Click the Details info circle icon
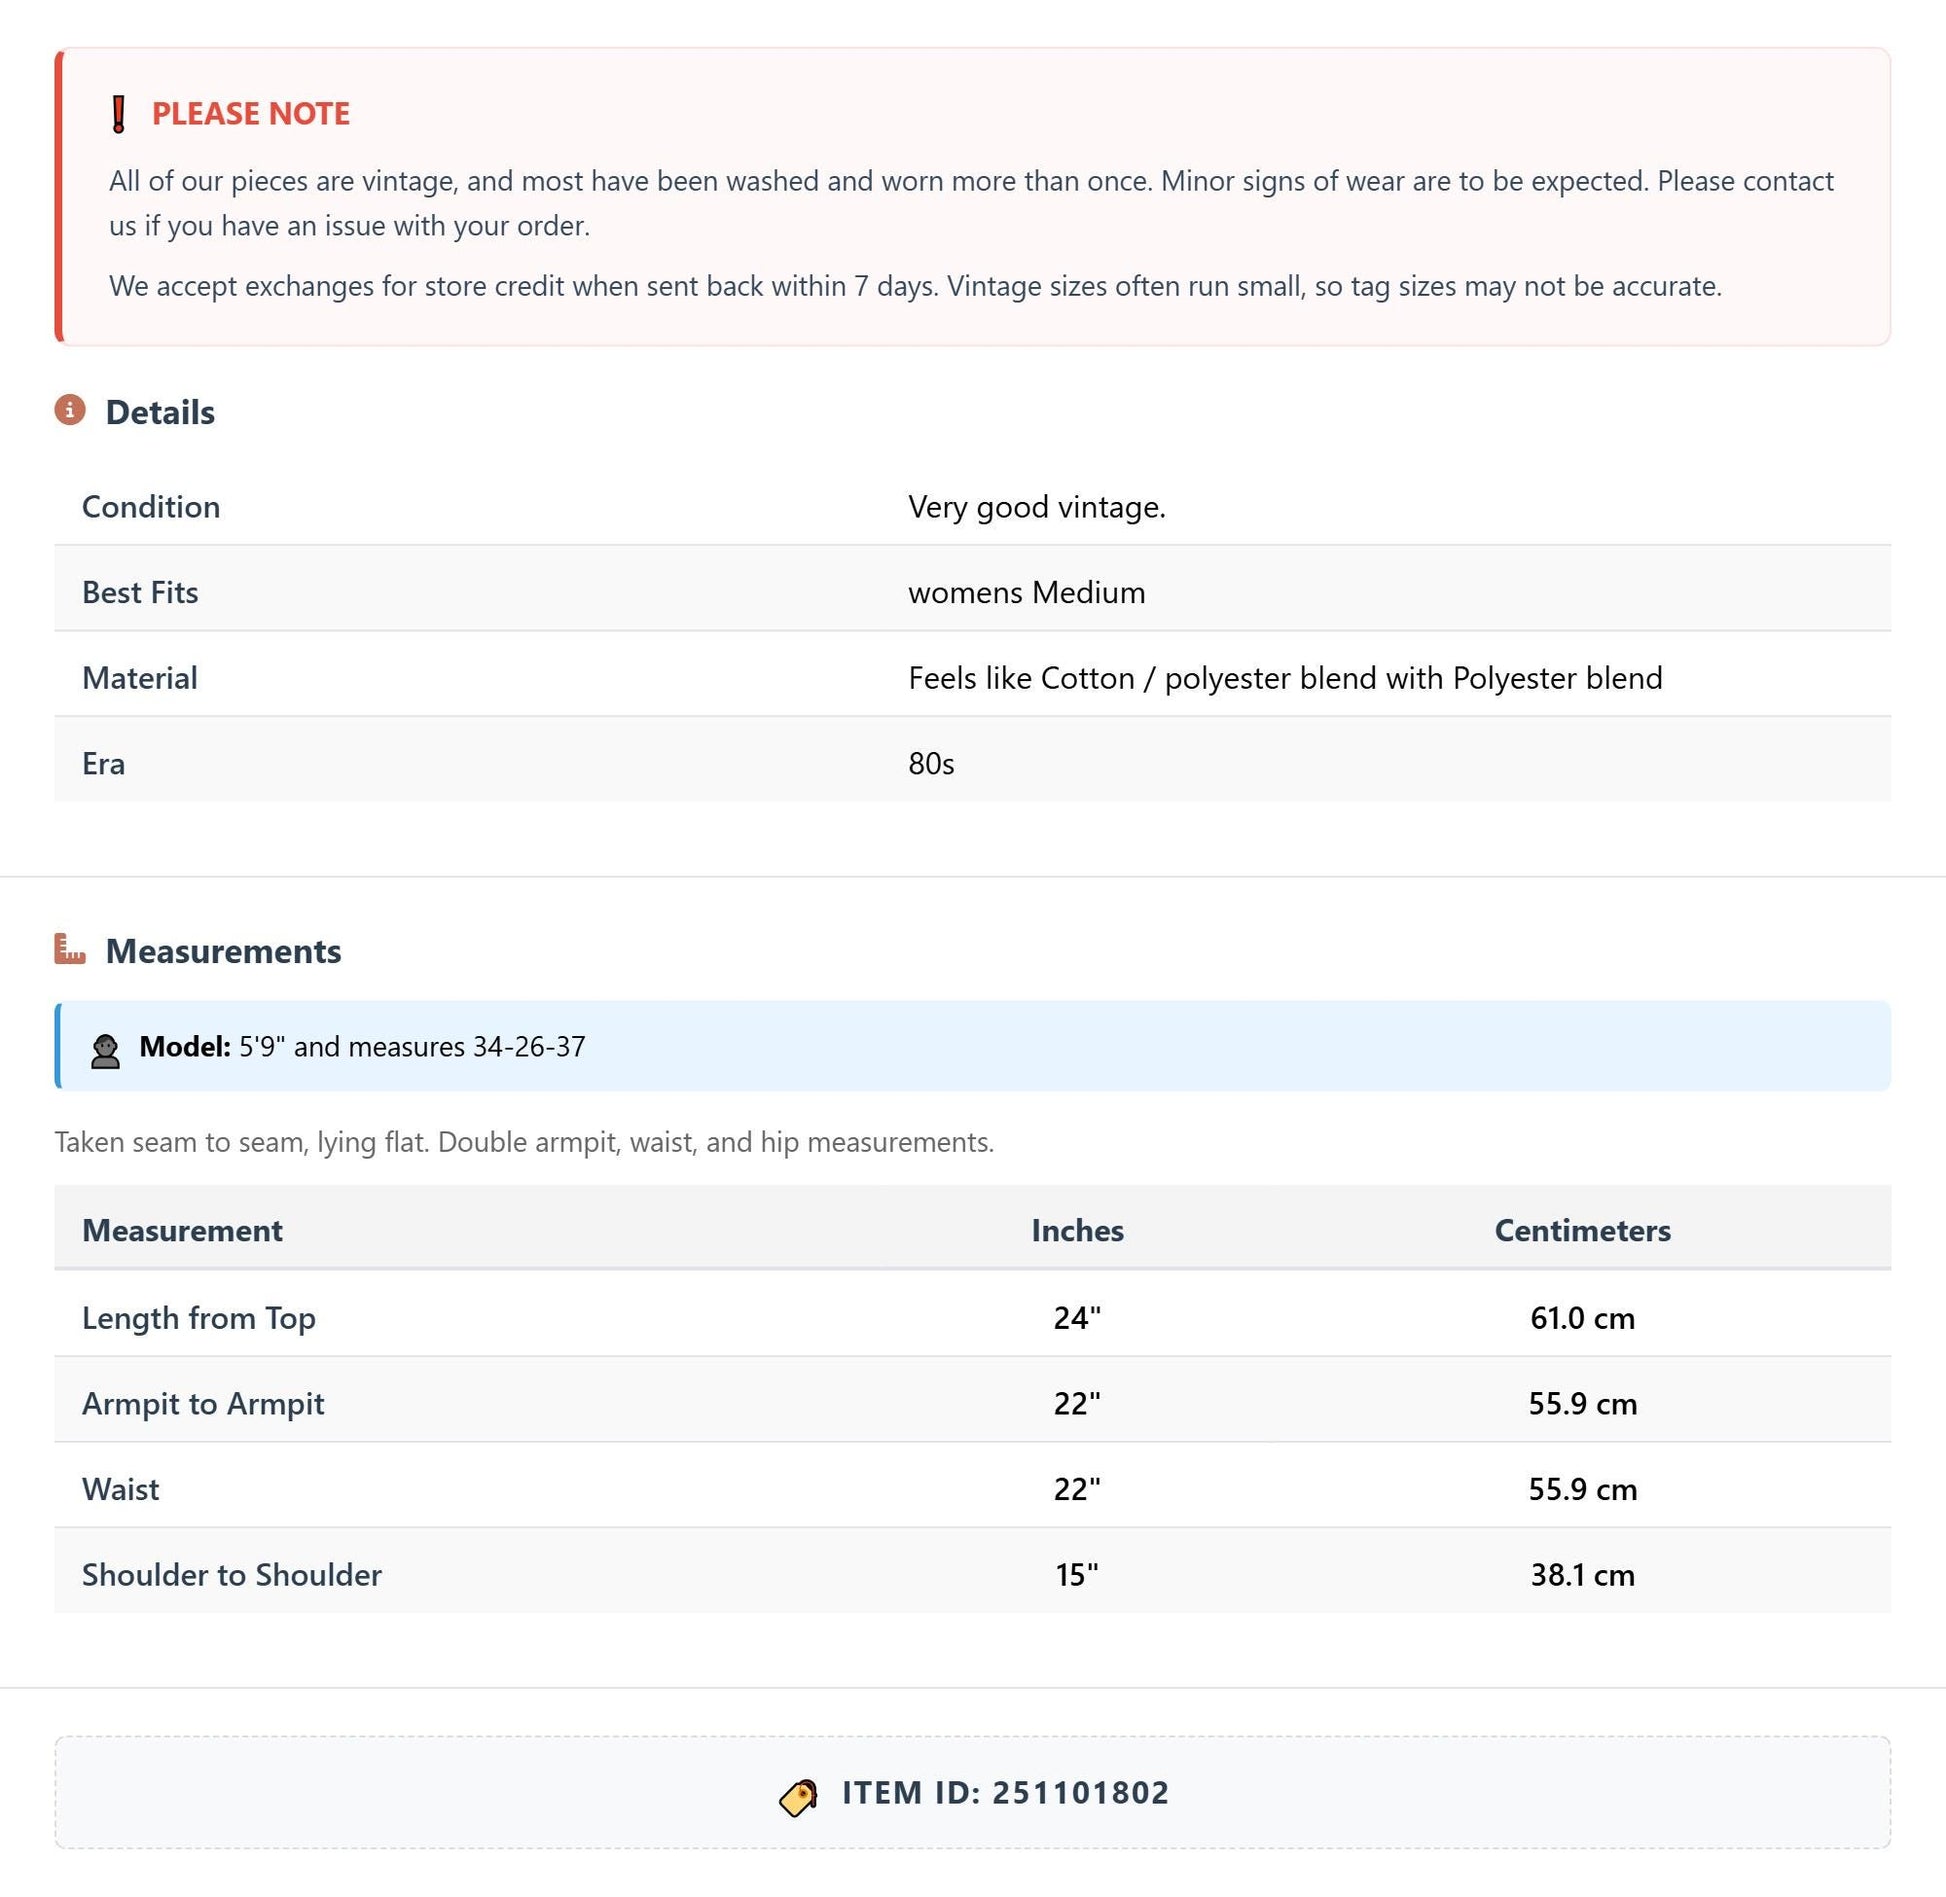 pos(70,410)
